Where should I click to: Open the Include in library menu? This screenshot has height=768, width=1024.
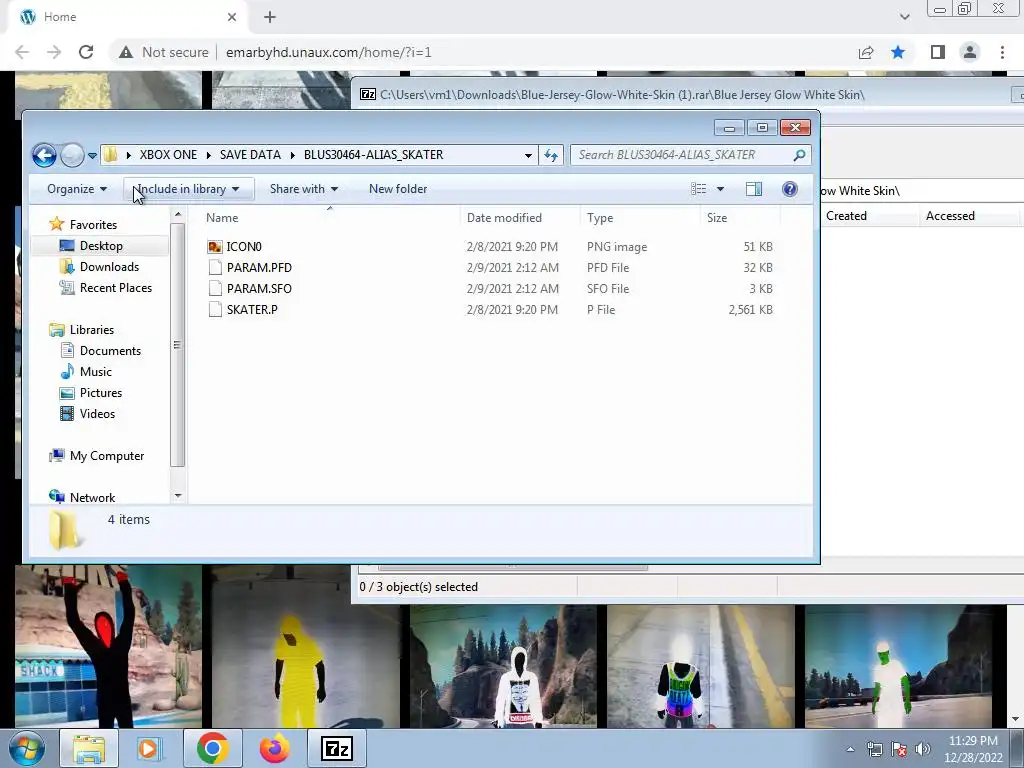[188, 189]
